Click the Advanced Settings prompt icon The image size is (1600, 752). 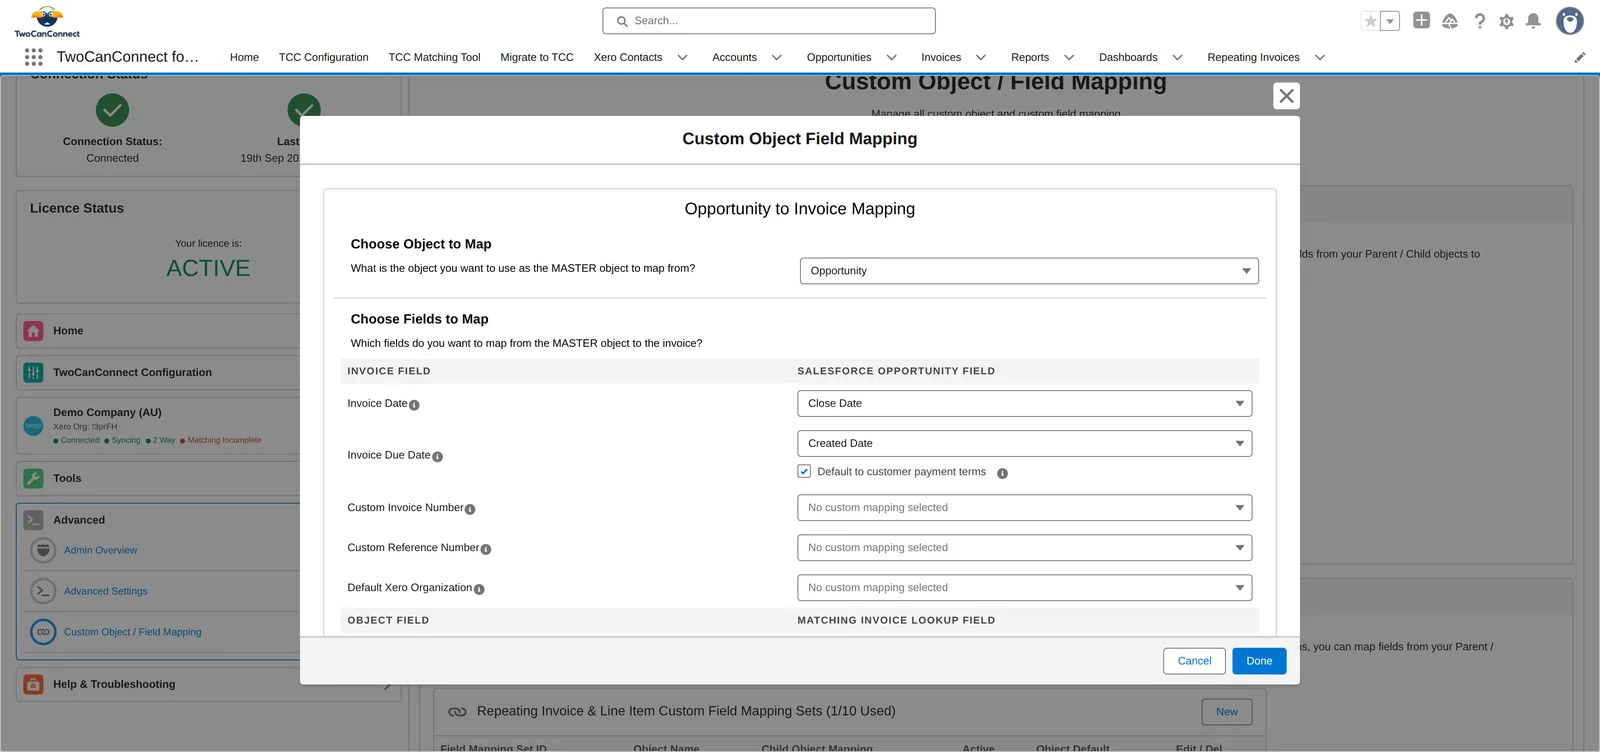[43, 591]
